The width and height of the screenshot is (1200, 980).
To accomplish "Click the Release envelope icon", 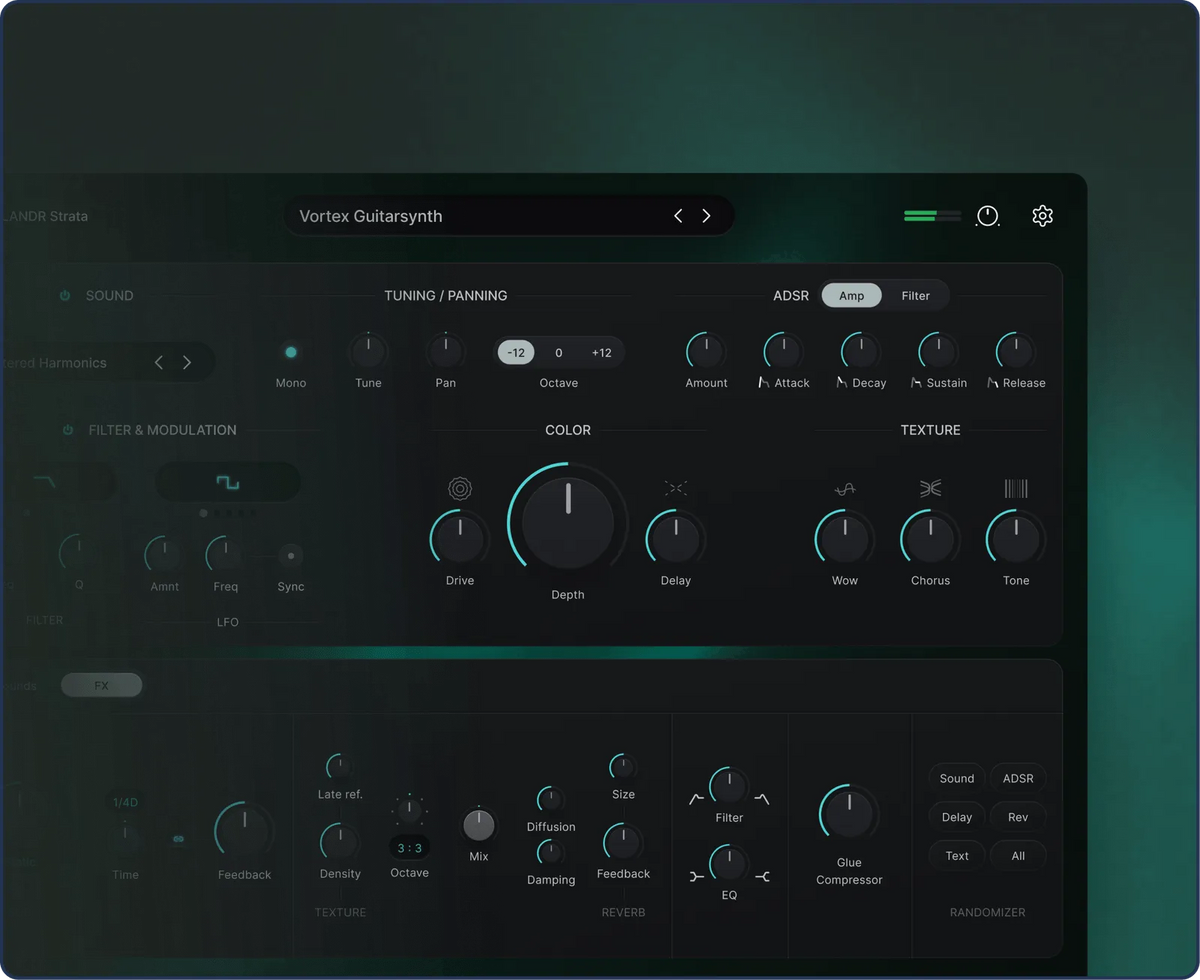I will 993,383.
